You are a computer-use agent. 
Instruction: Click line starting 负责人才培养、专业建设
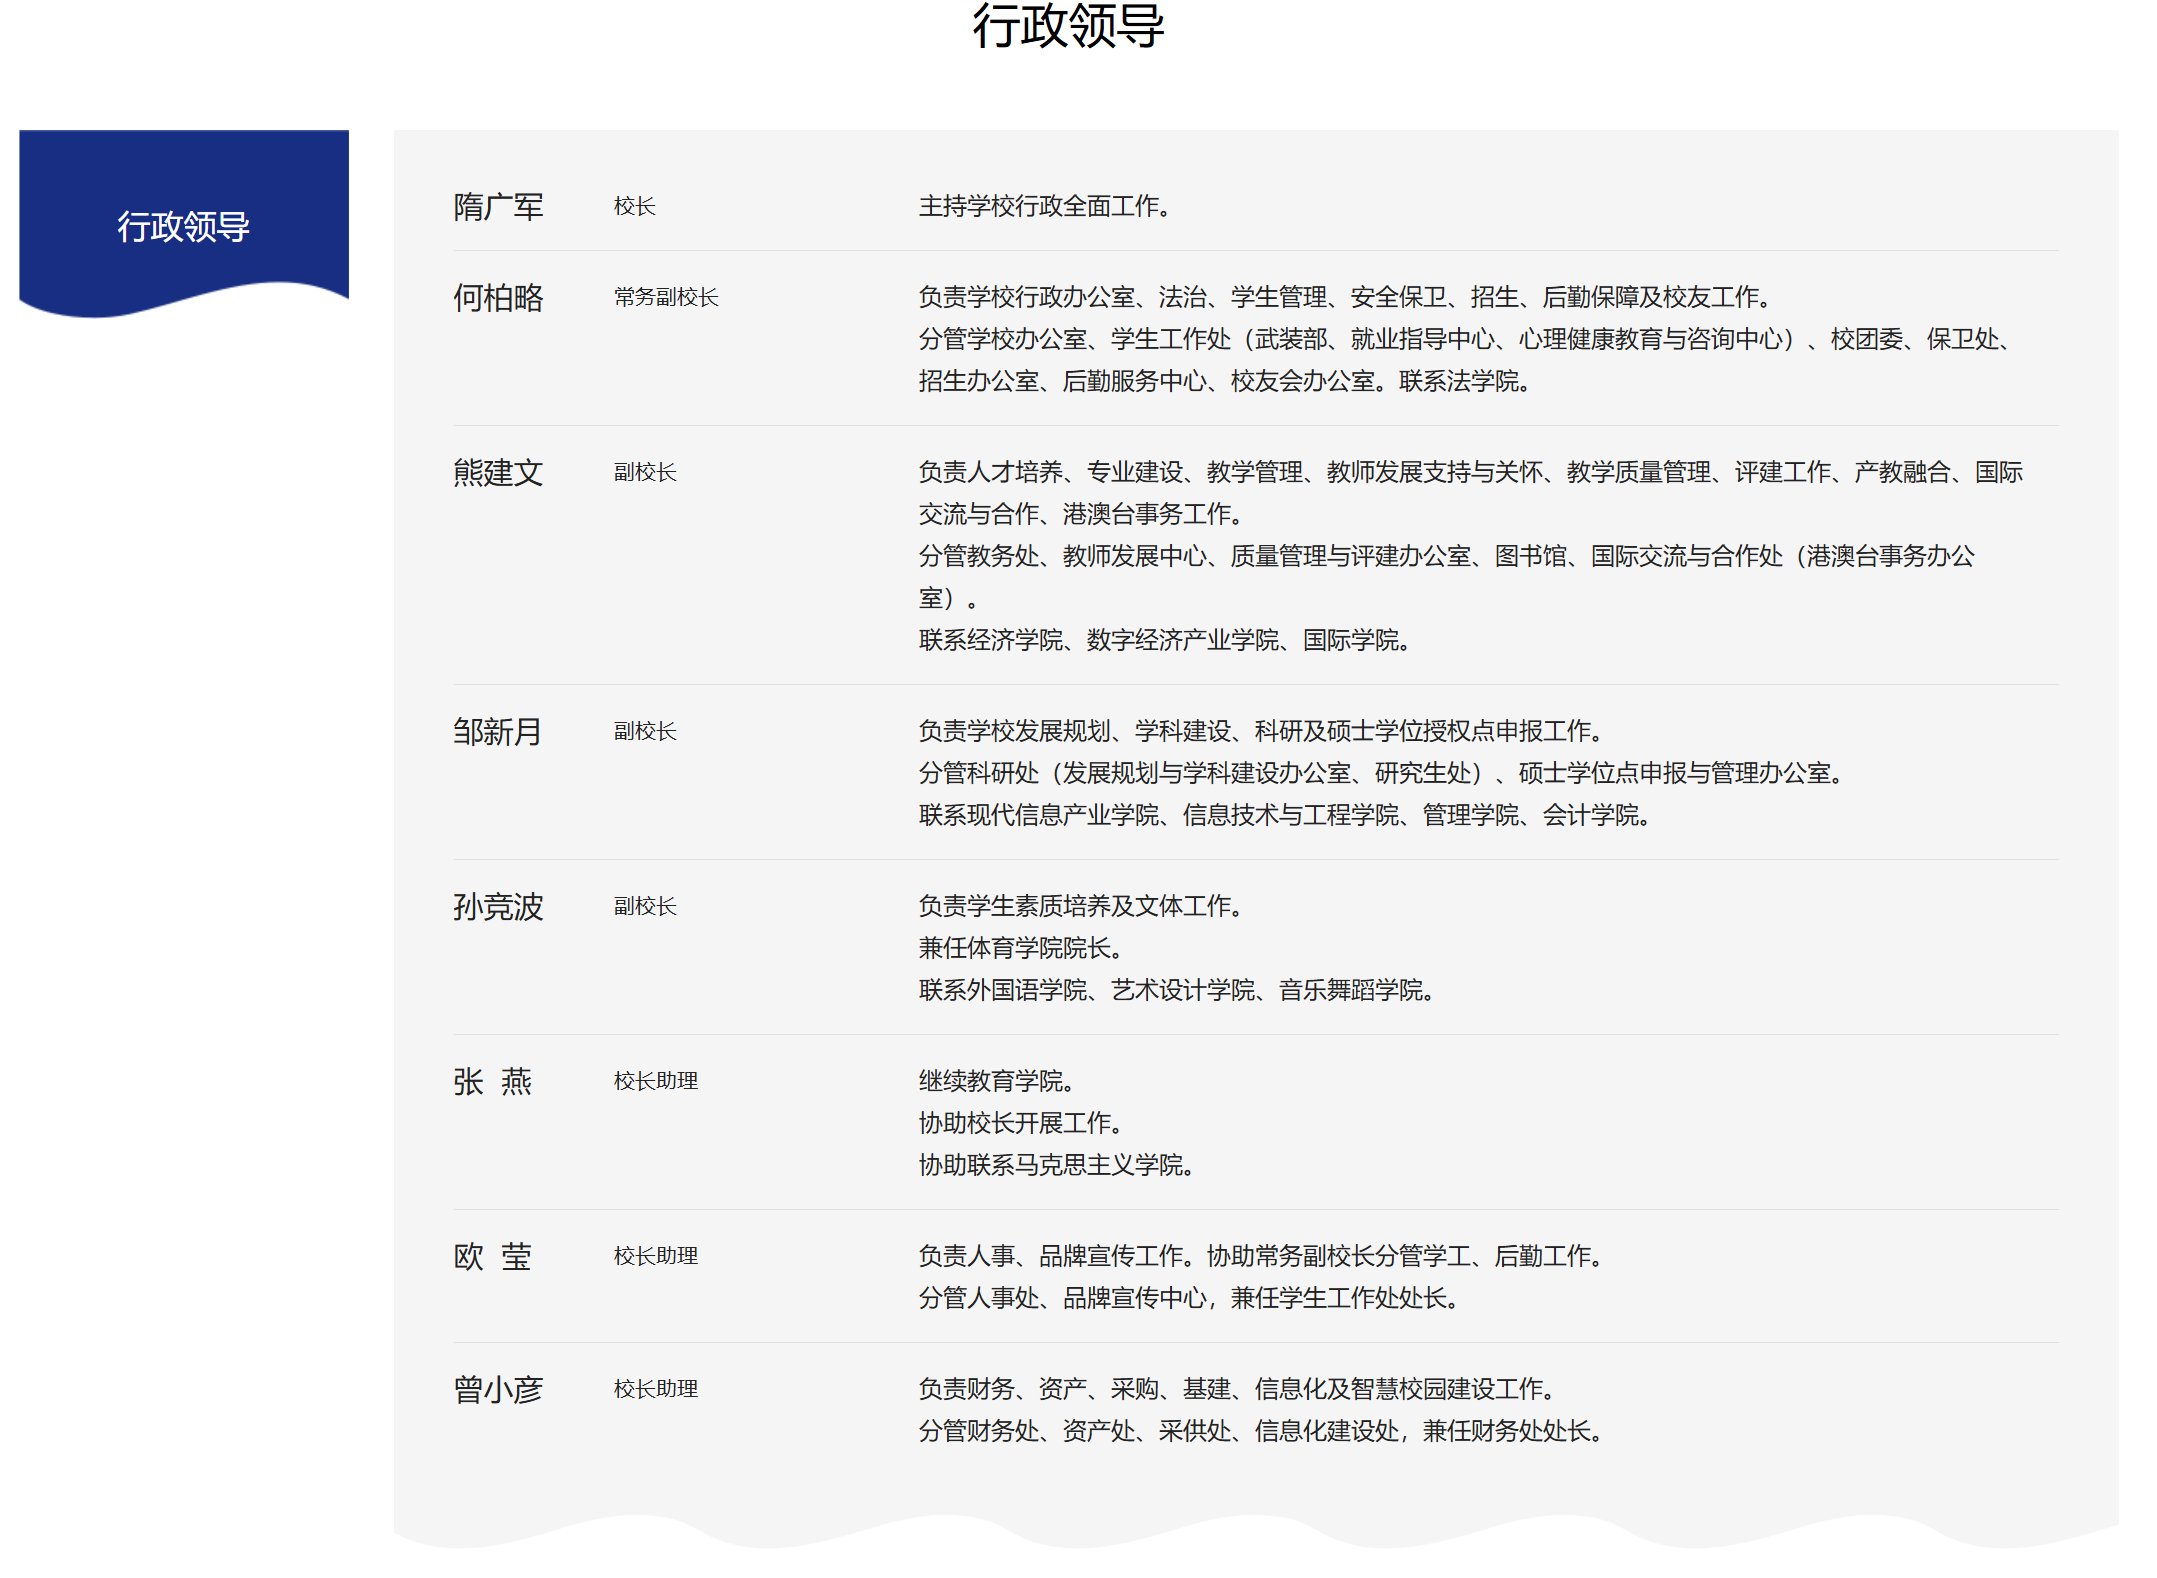pos(1471,472)
